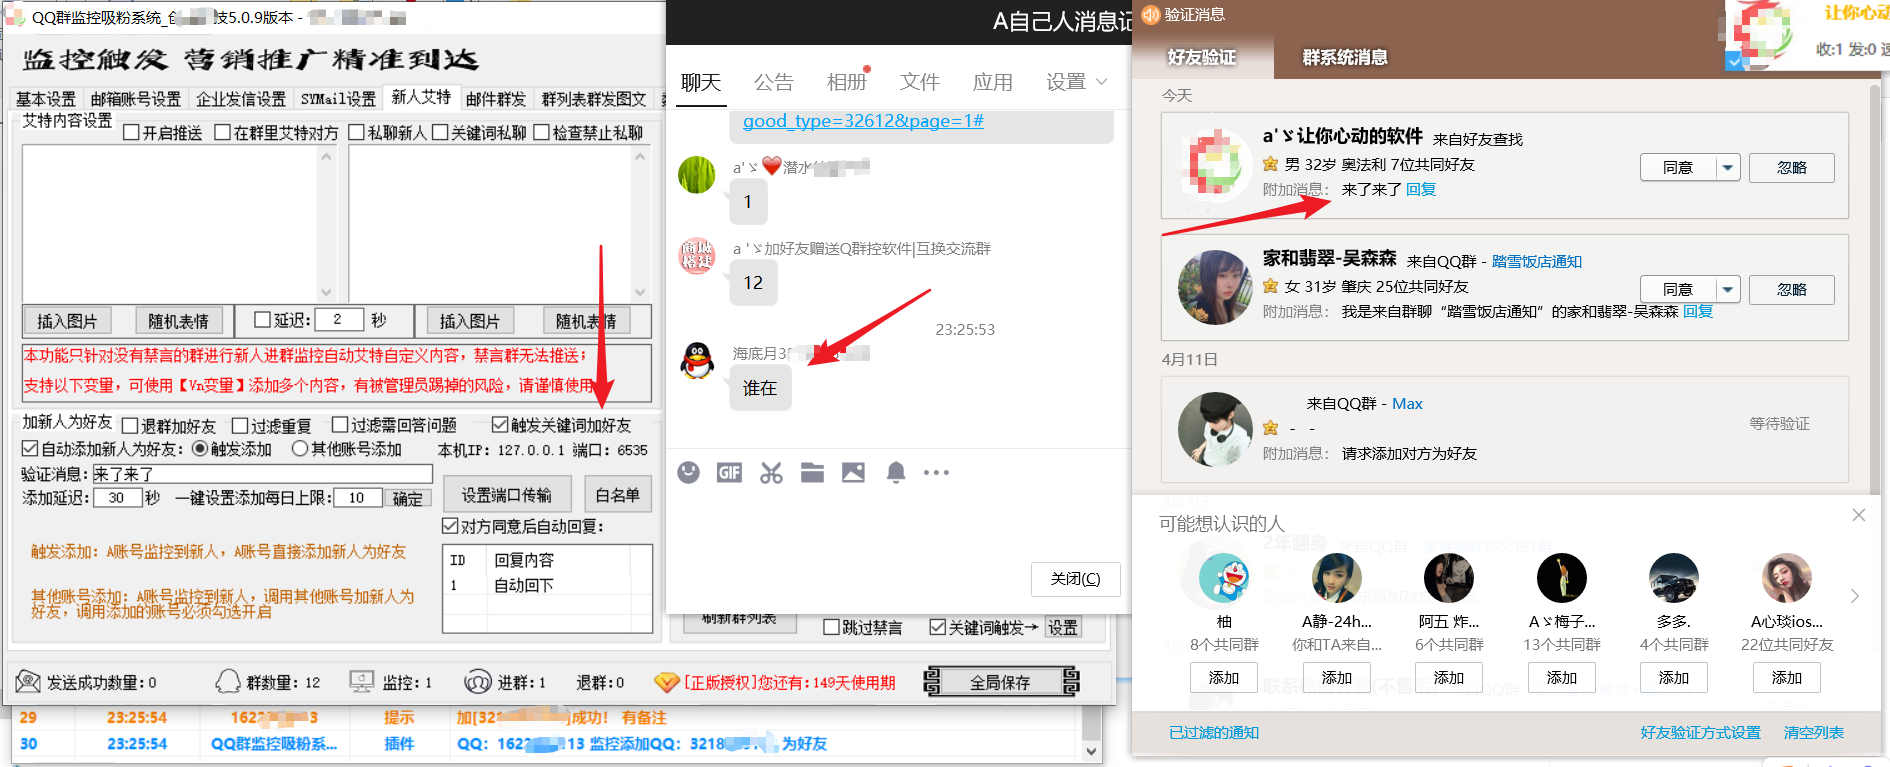Open the good_type=32612&page=1# link

[863, 121]
